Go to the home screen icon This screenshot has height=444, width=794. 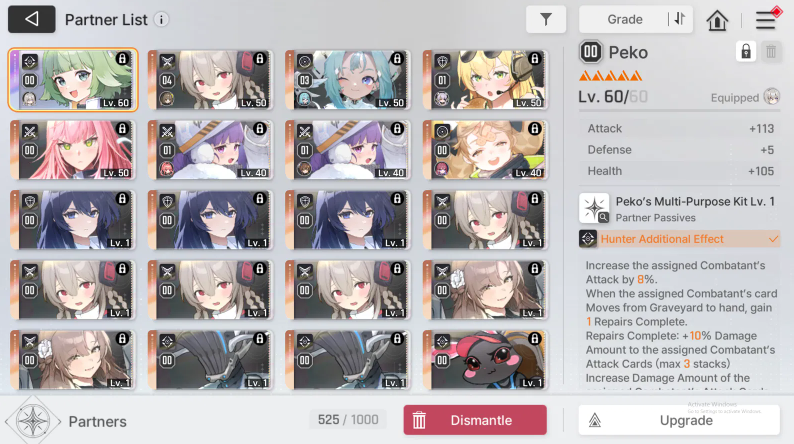(x=717, y=20)
